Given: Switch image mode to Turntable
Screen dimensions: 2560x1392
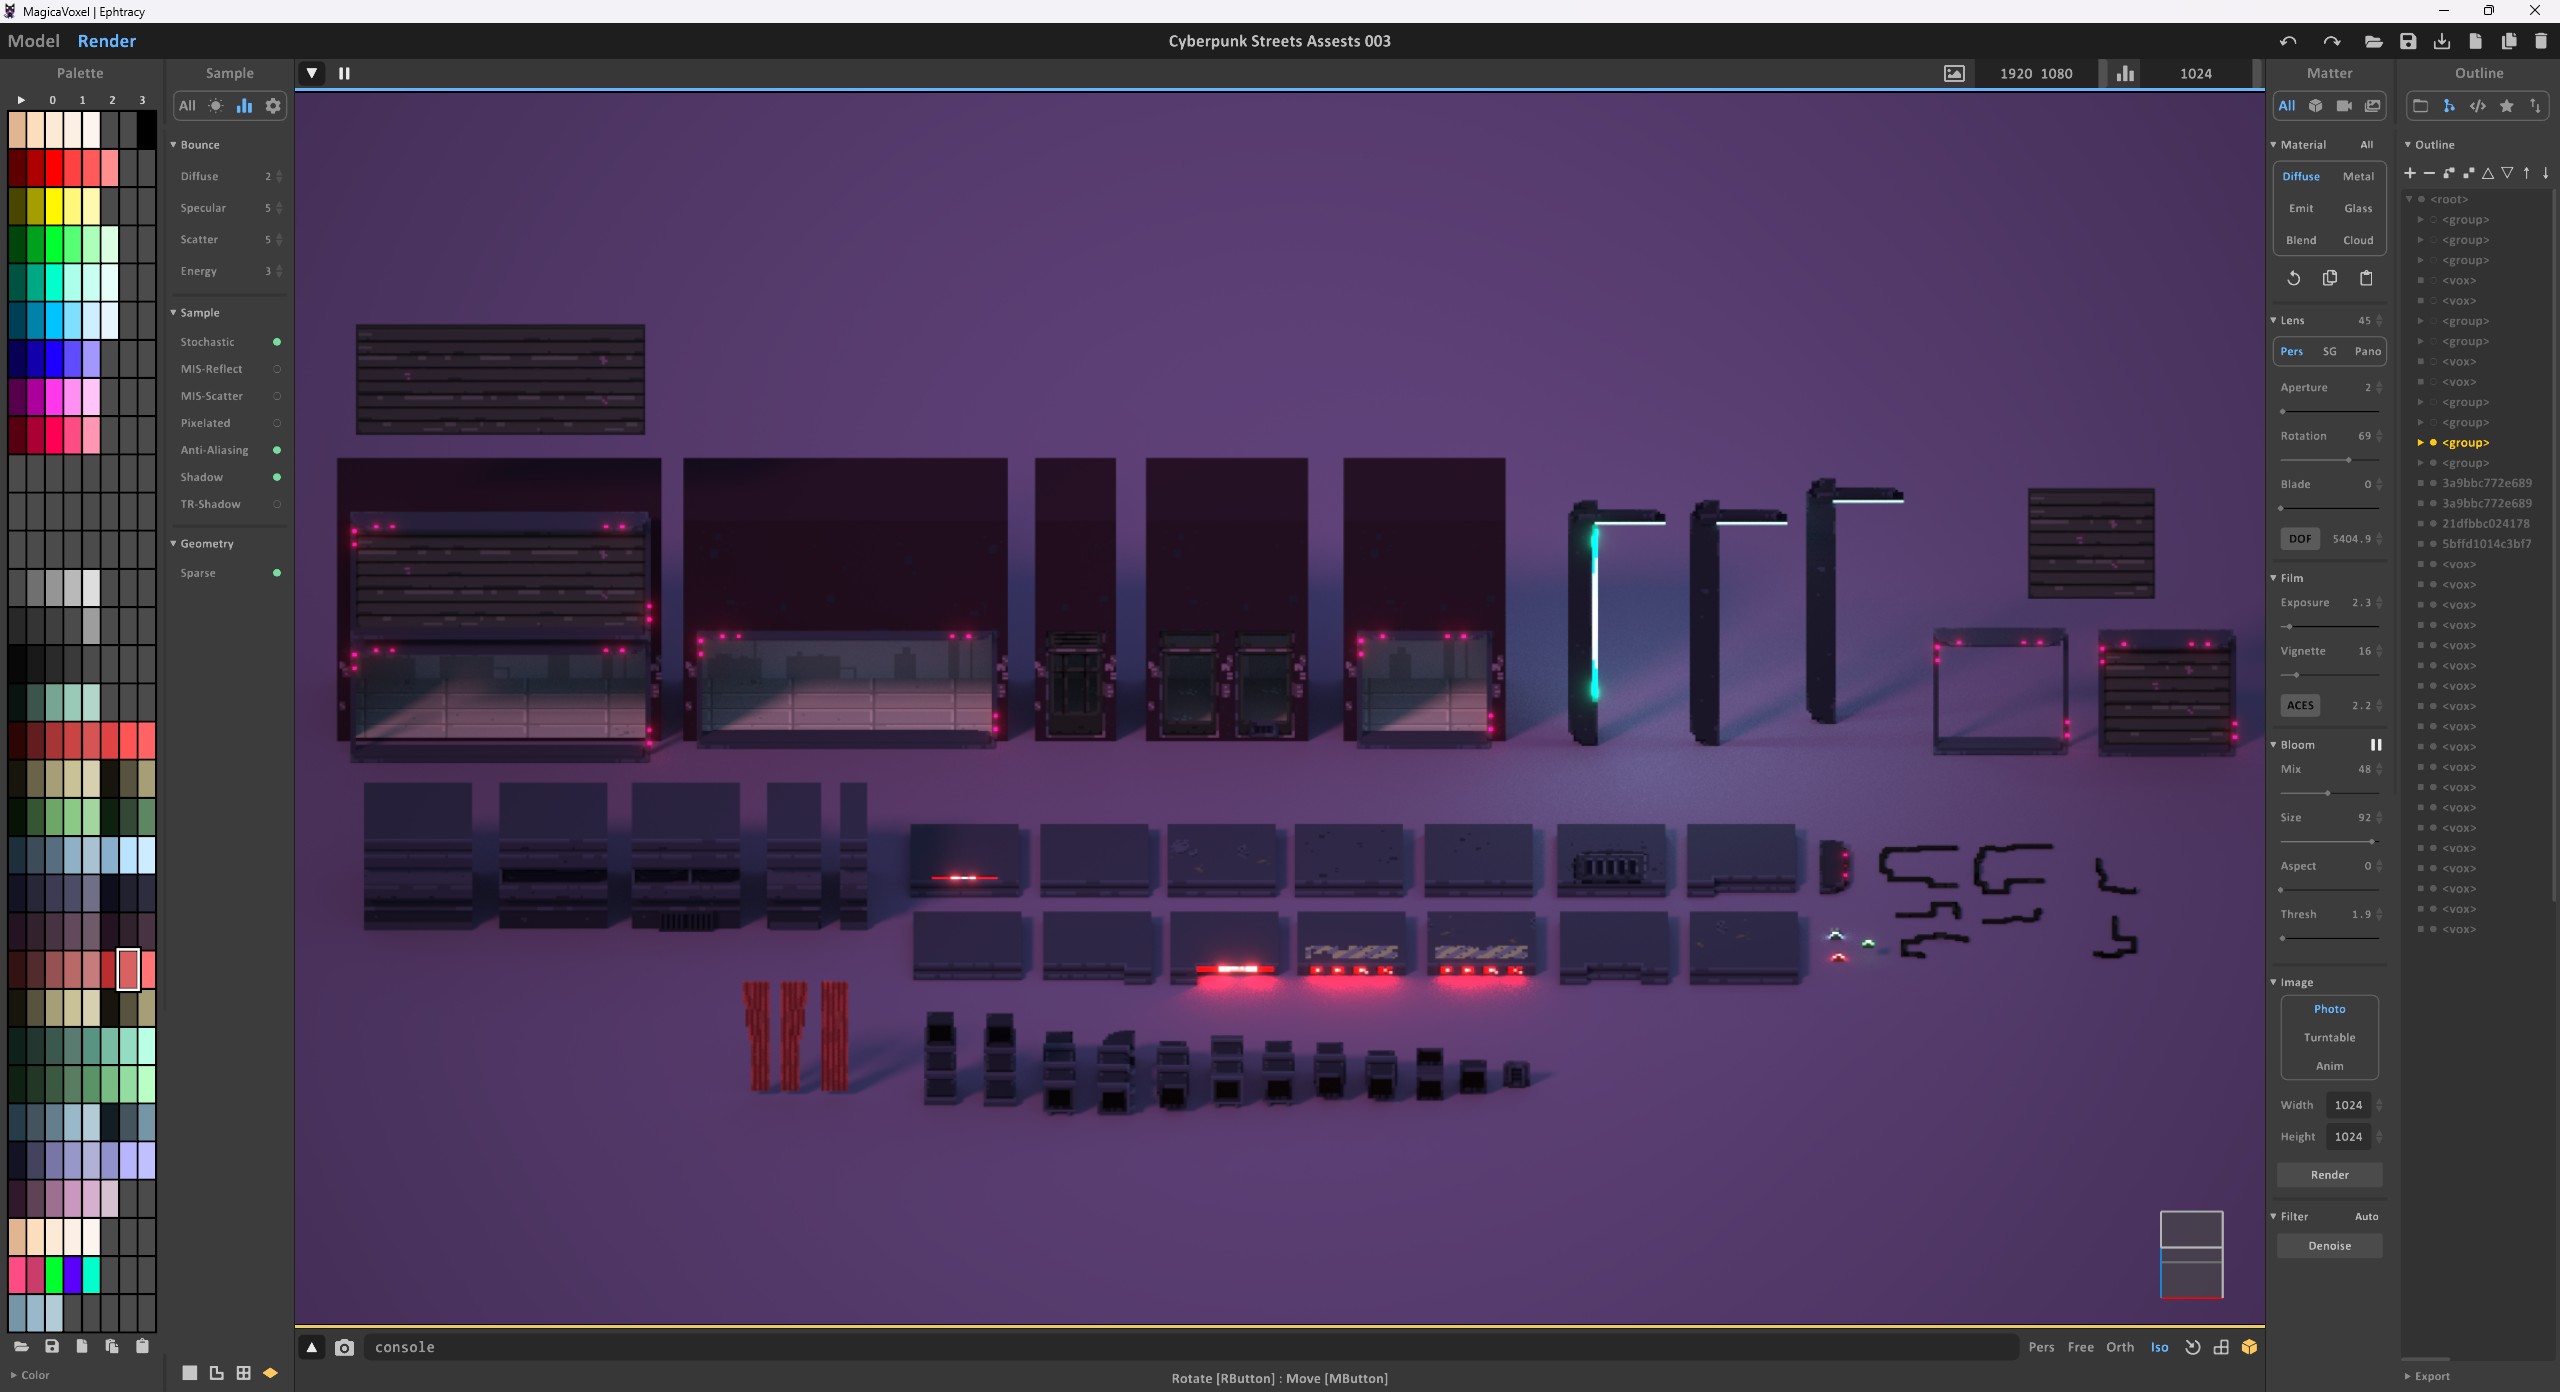Looking at the screenshot, I should tap(2329, 1037).
